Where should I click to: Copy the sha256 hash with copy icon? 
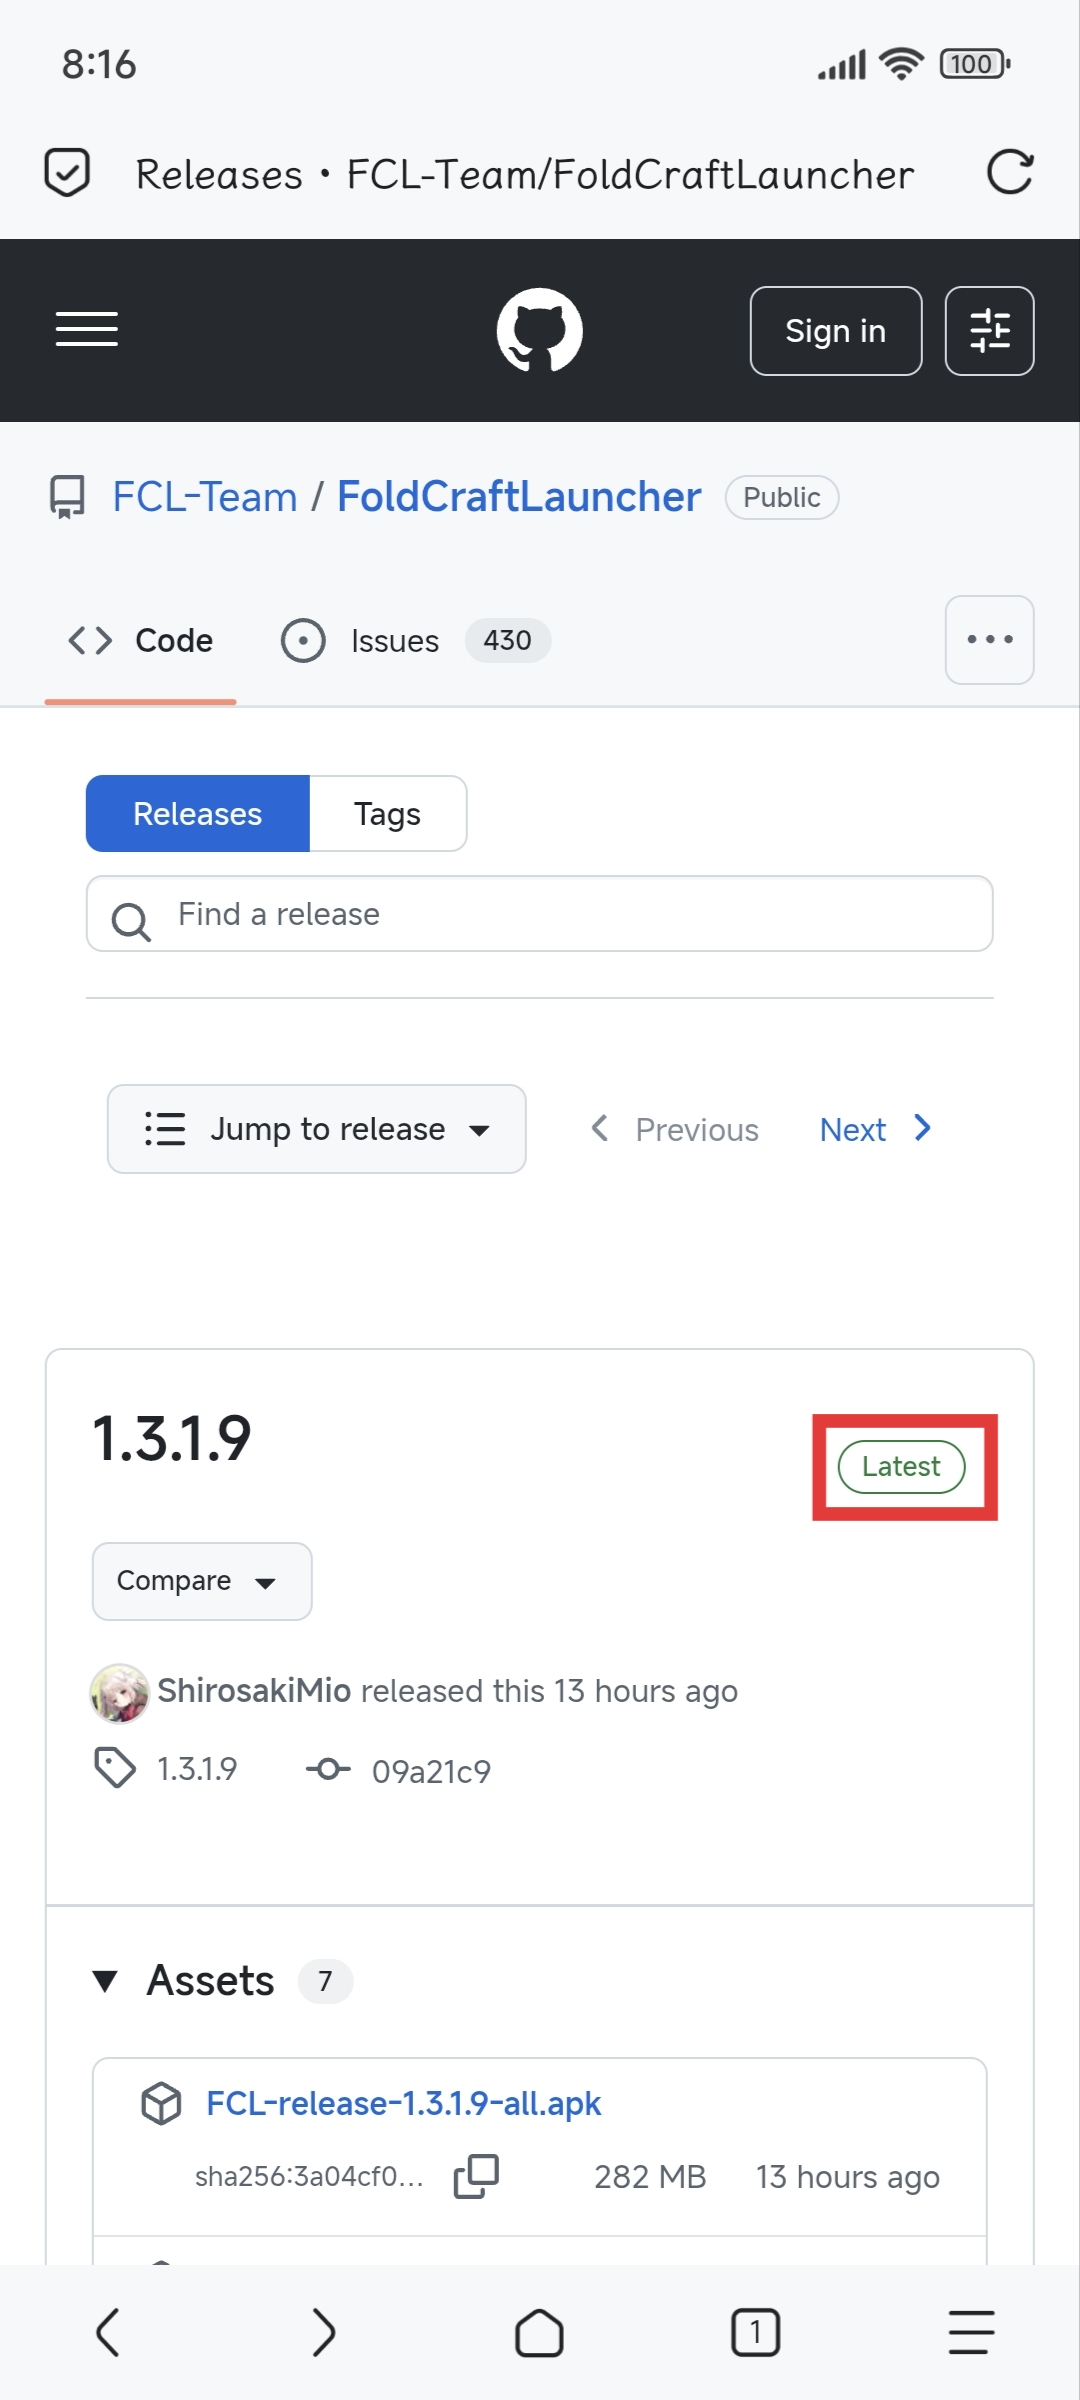click(x=476, y=2177)
